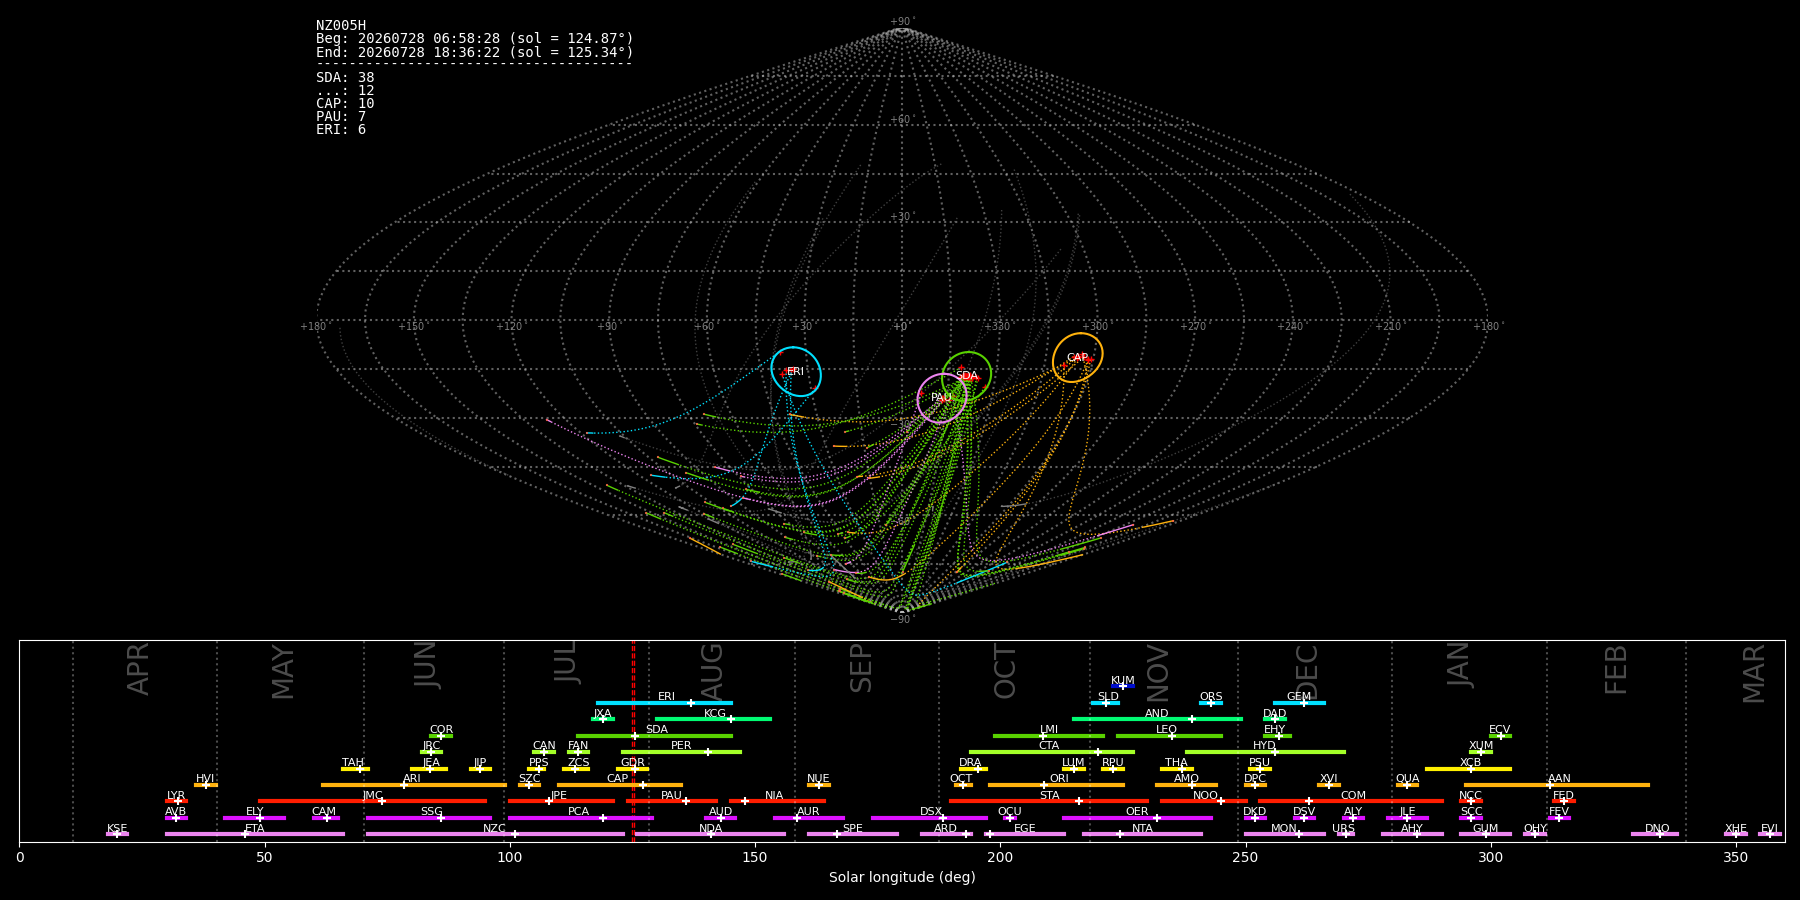Select the GEM shower bar

click(1299, 703)
